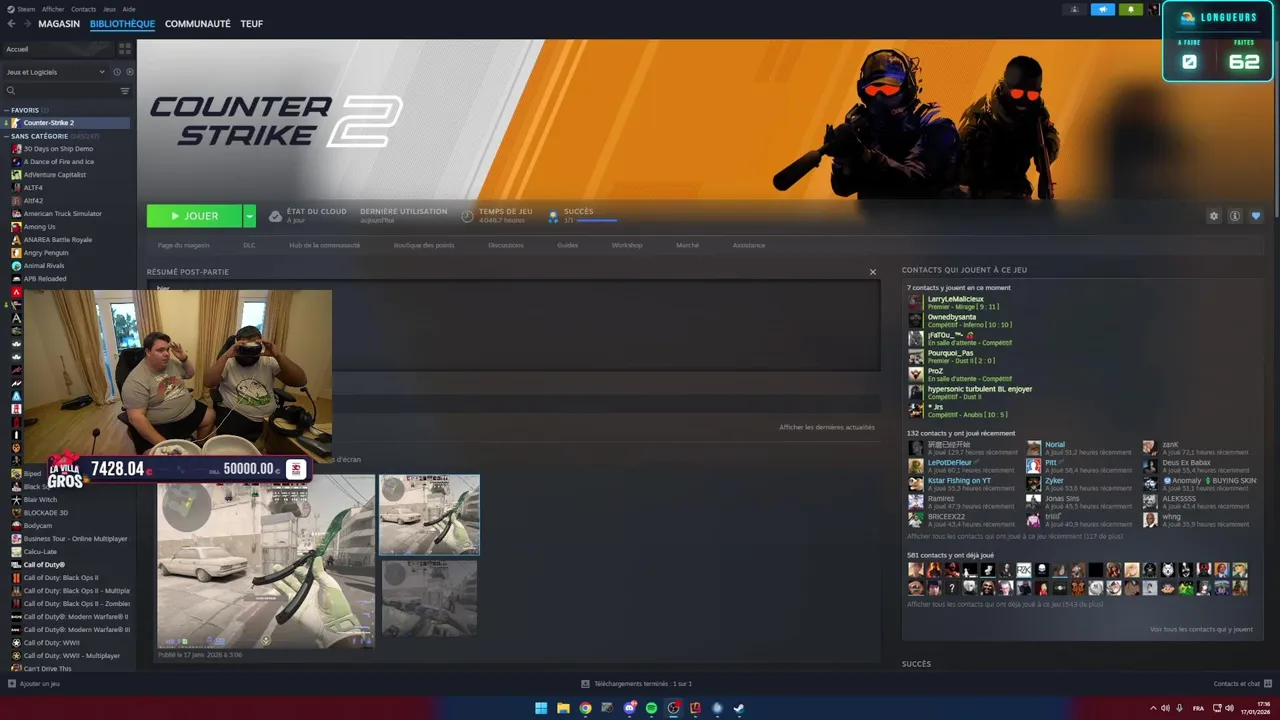Open the TEUF profile tab
The image size is (1280, 720).
(252, 24)
